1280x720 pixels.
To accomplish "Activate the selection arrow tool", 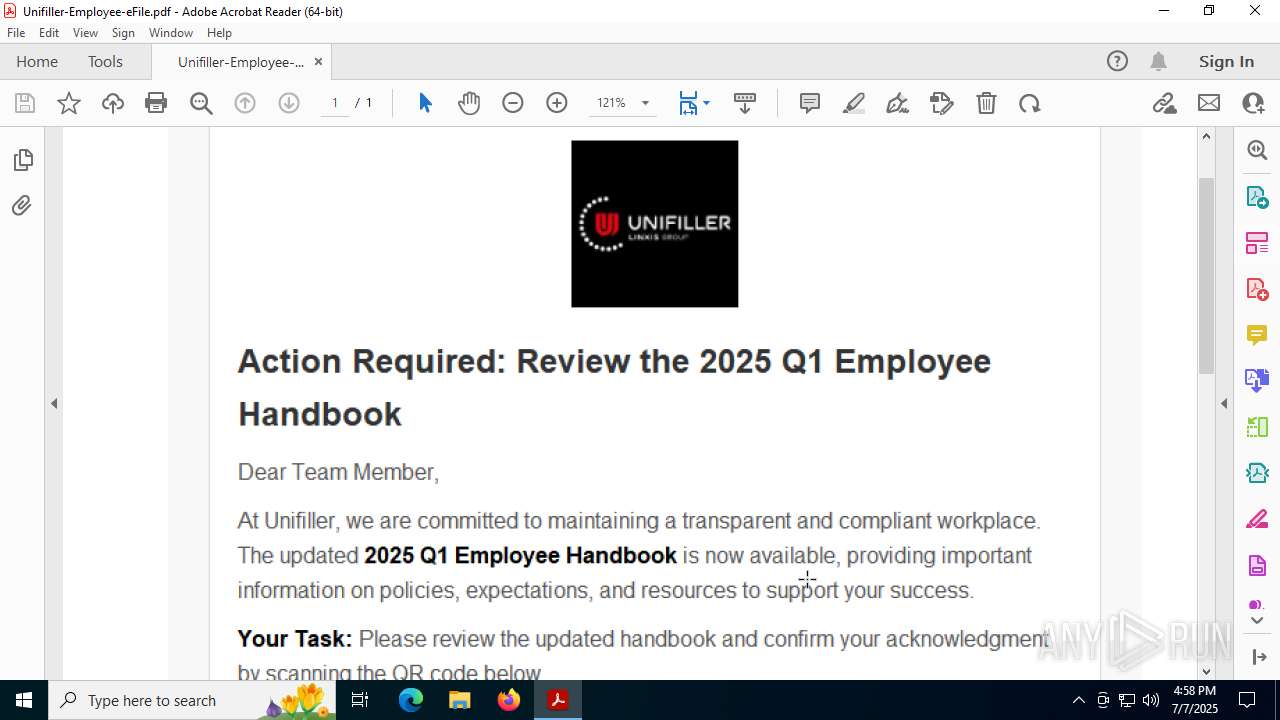I will tap(425, 103).
